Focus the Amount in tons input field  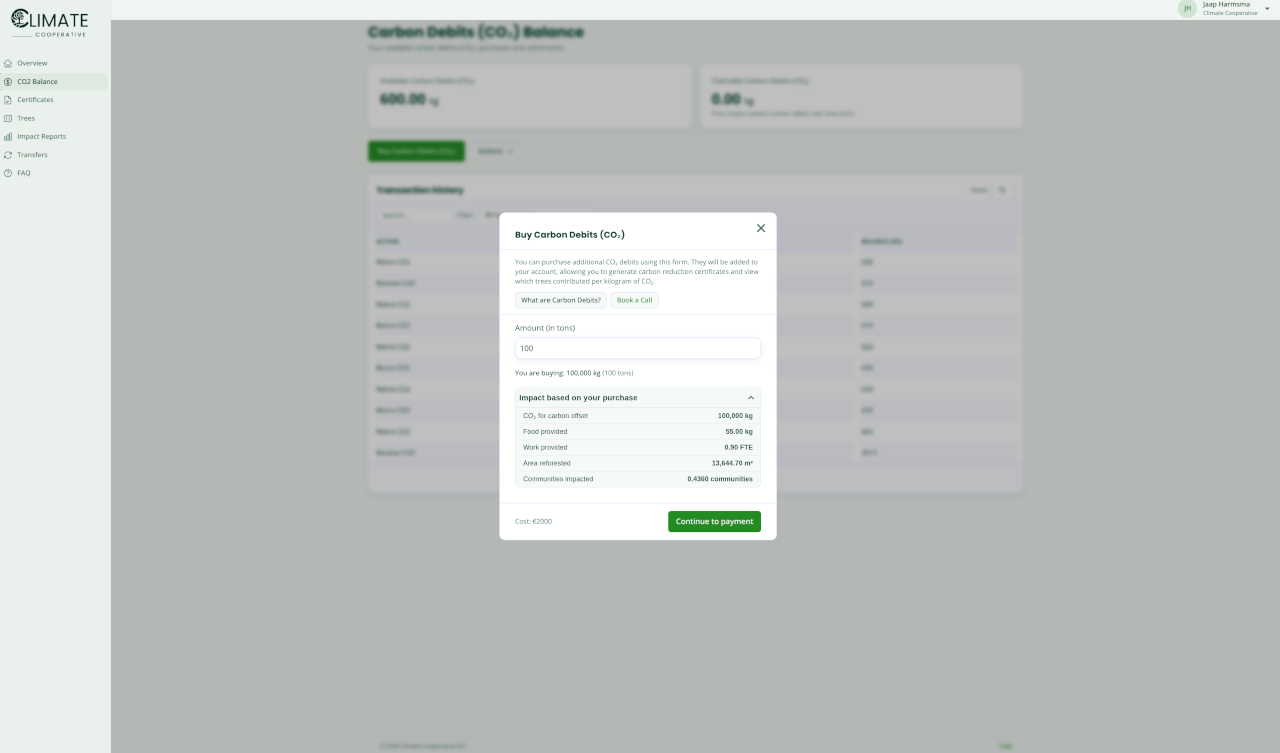pyautogui.click(x=637, y=348)
